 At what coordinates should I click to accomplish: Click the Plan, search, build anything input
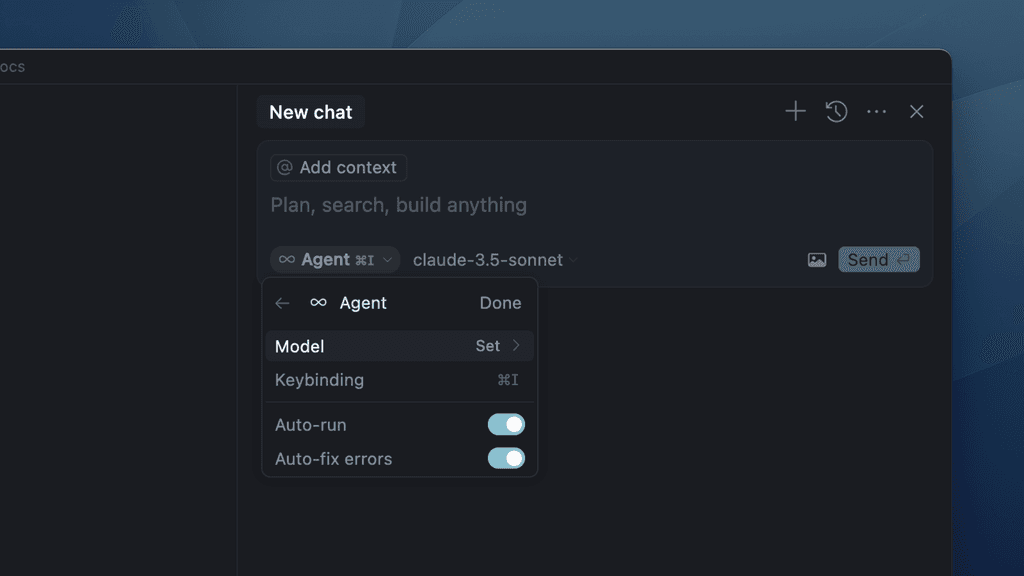coord(397,205)
